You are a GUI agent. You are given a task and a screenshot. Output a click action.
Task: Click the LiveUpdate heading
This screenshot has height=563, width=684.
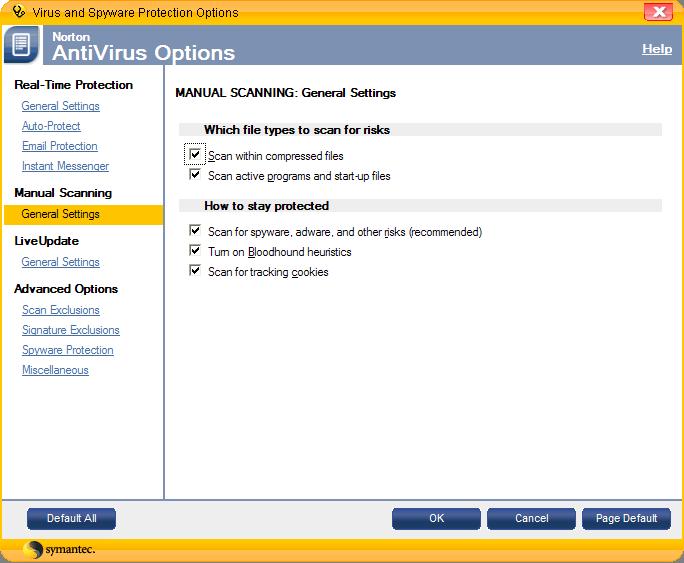[x=47, y=241]
